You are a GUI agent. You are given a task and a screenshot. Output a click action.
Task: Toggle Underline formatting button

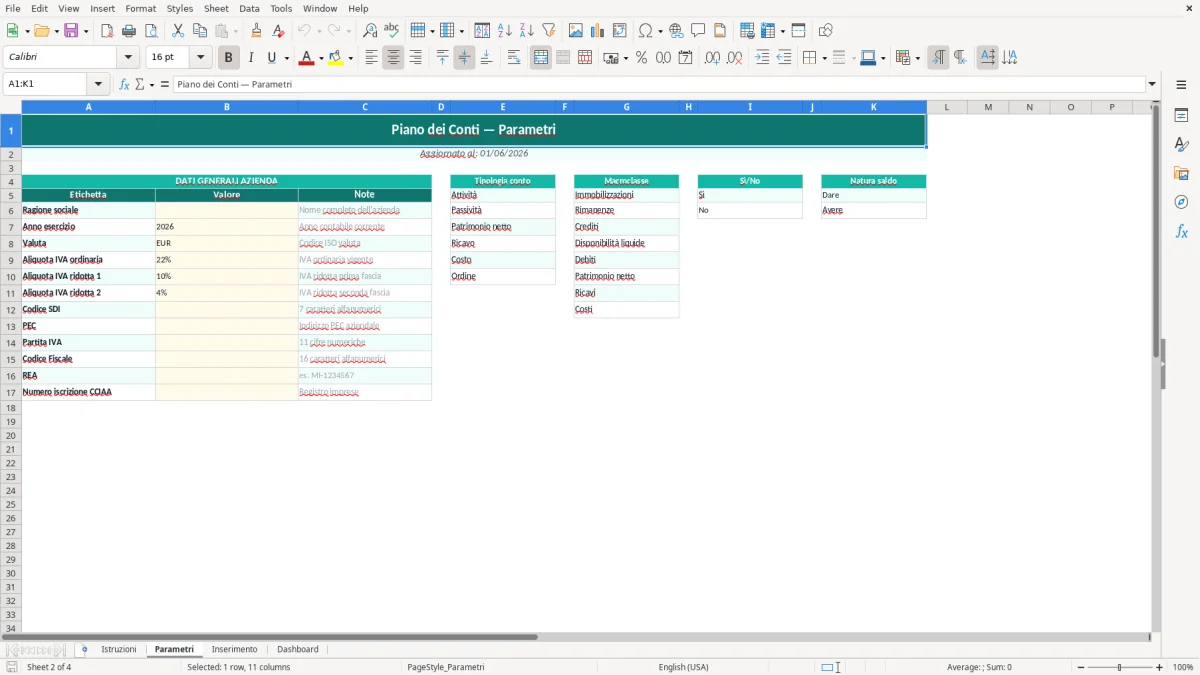[x=271, y=58]
